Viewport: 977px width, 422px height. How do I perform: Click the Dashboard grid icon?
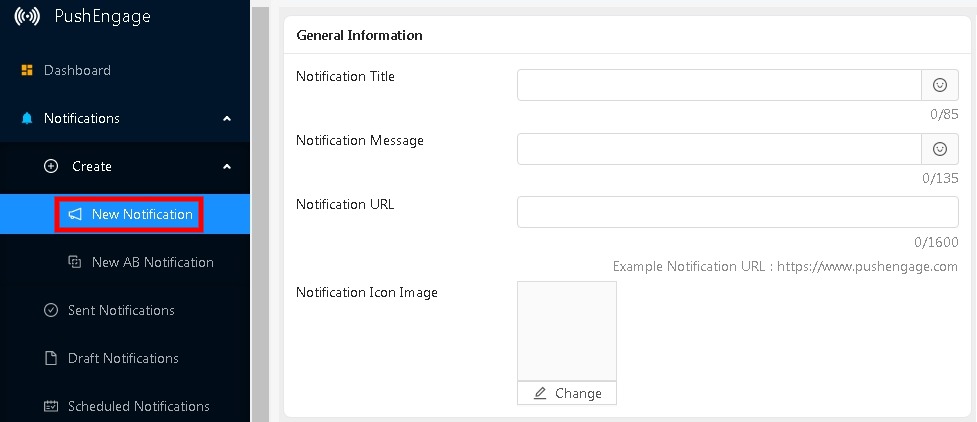point(27,70)
